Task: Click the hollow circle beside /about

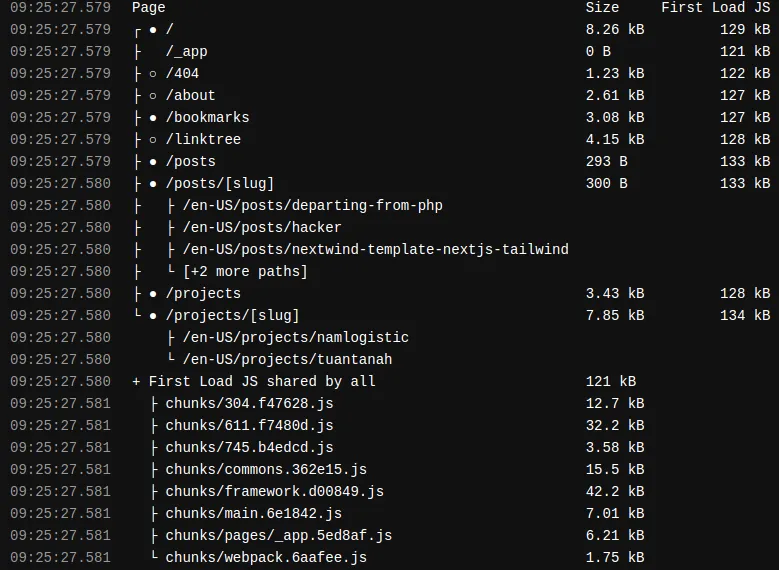Action: pyautogui.click(x=153, y=96)
